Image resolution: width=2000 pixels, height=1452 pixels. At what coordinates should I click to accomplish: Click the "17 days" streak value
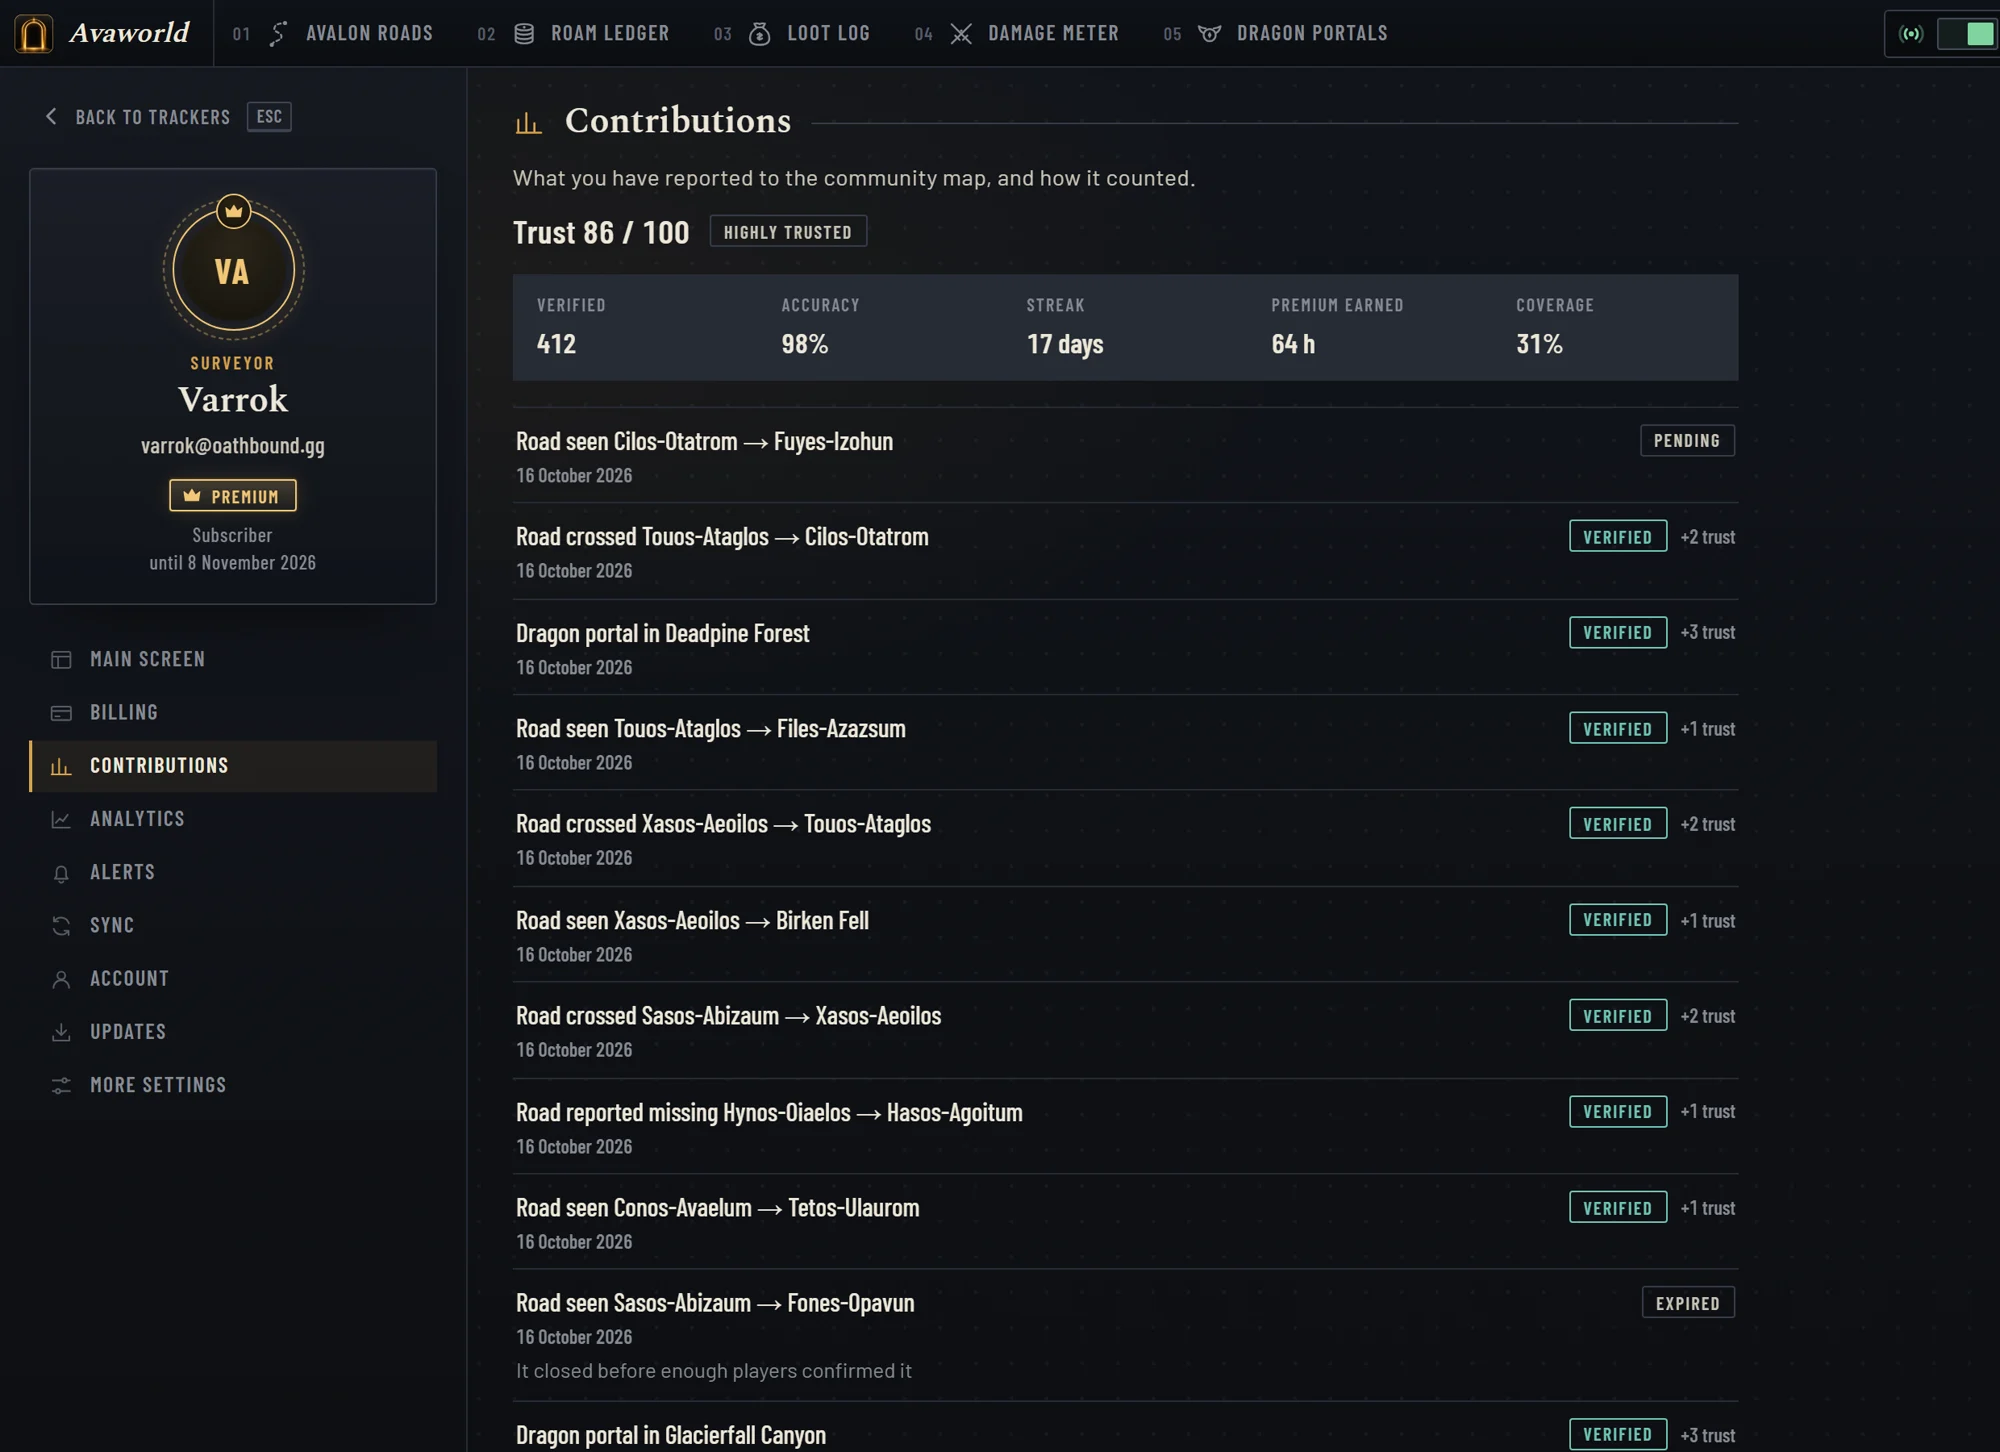[1065, 345]
